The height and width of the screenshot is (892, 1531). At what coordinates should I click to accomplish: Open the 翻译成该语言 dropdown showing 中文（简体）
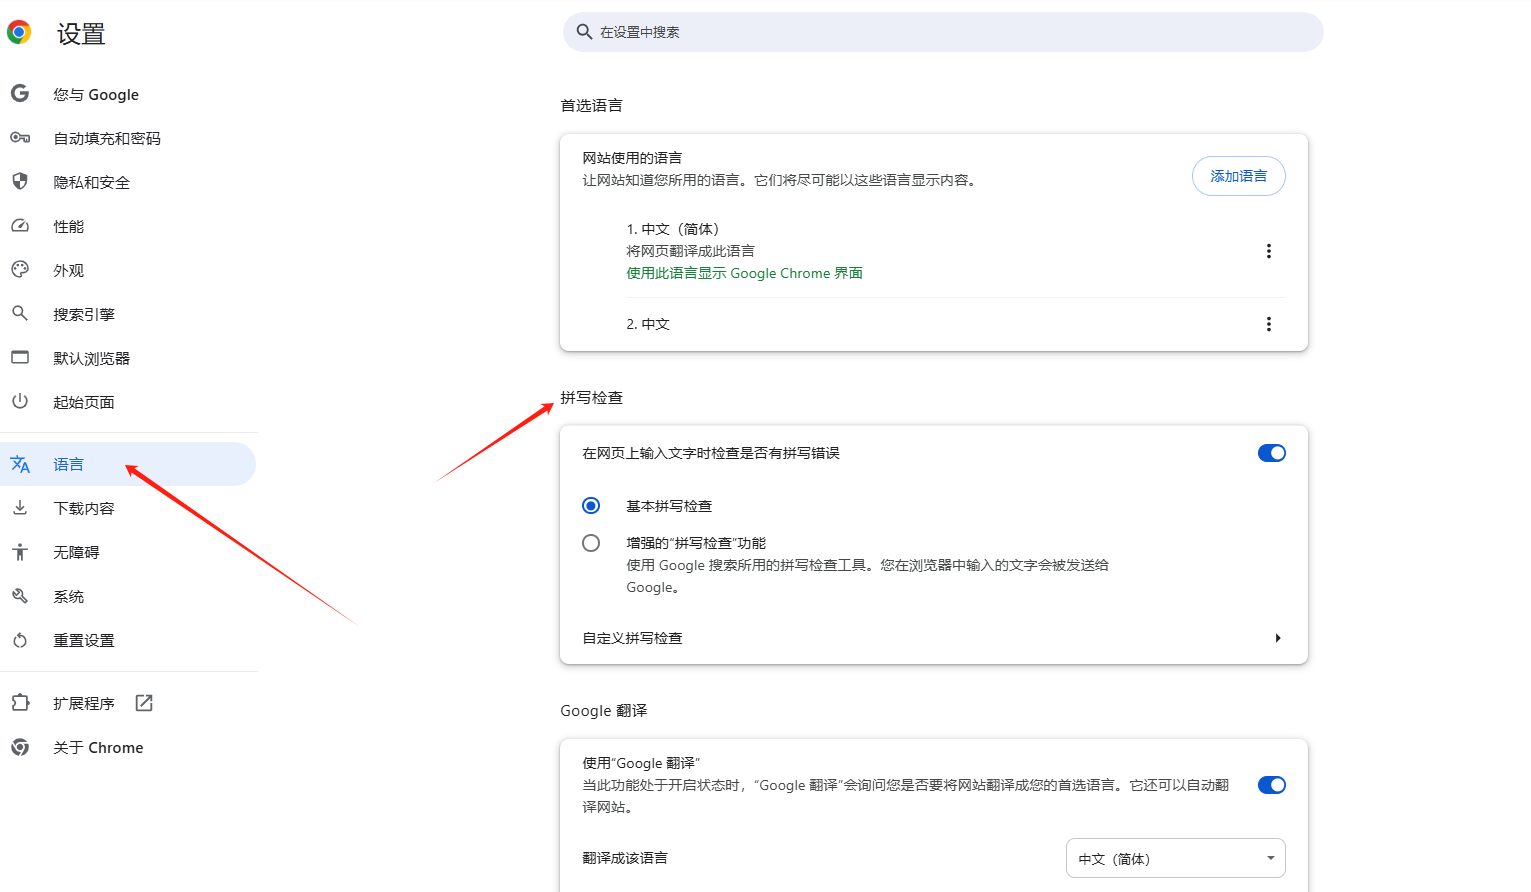click(x=1176, y=858)
